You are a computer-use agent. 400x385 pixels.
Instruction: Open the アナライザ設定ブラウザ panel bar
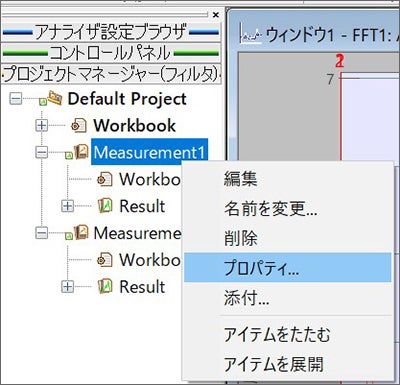[111, 32]
